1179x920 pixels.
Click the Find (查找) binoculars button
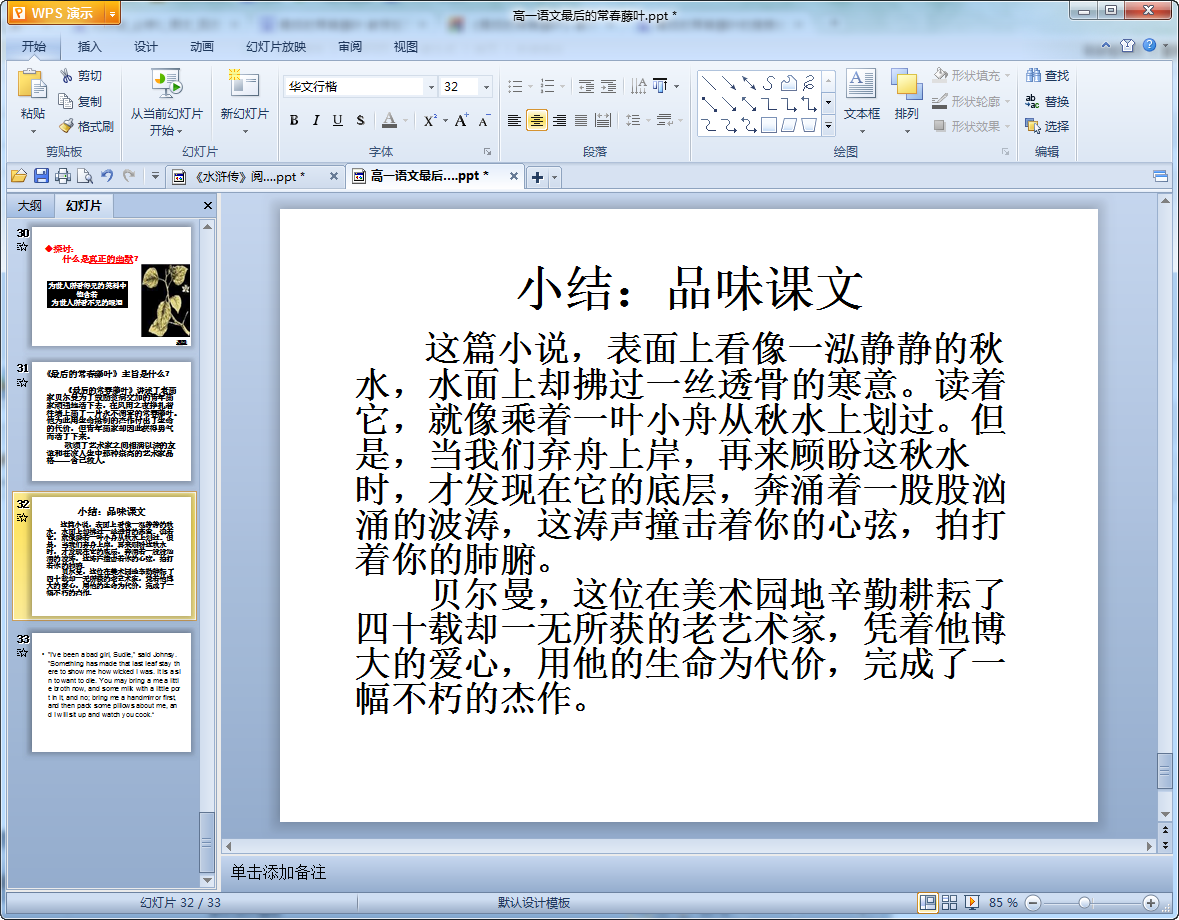(x=1047, y=76)
